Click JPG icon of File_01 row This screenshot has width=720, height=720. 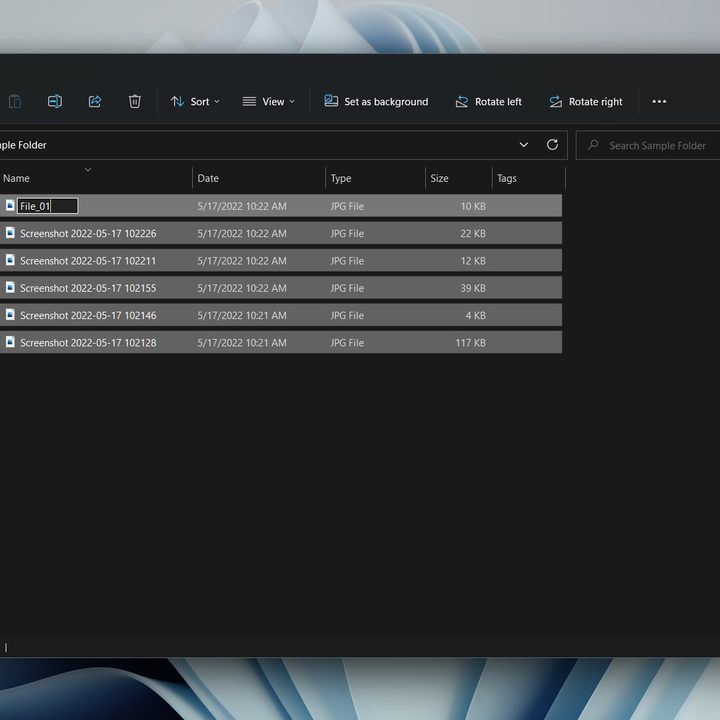pos(10,205)
